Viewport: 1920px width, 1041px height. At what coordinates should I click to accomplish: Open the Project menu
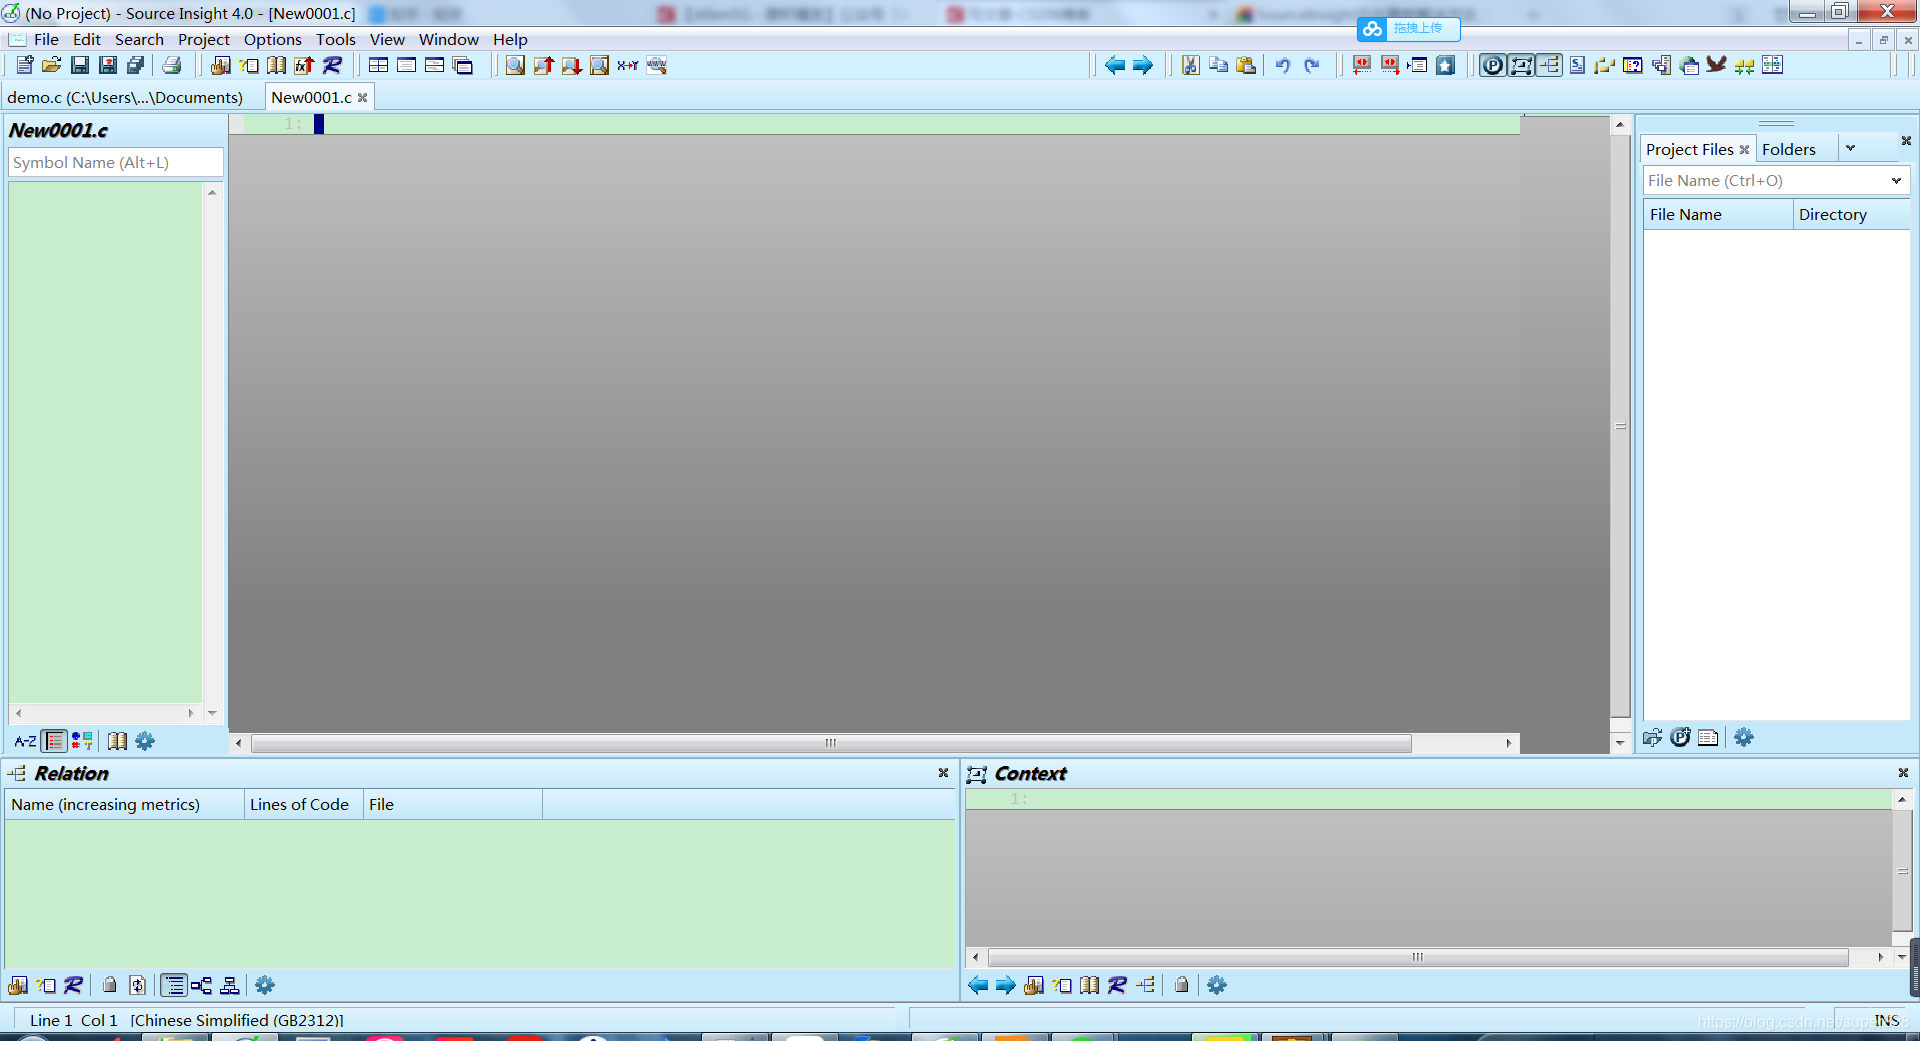coord(204,39)
